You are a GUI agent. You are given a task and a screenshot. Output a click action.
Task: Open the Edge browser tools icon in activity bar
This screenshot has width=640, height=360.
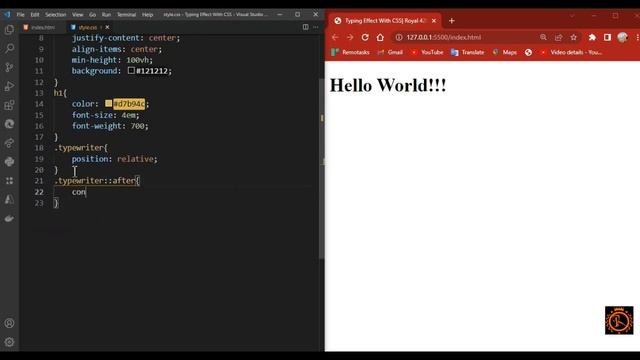(9, 124)
